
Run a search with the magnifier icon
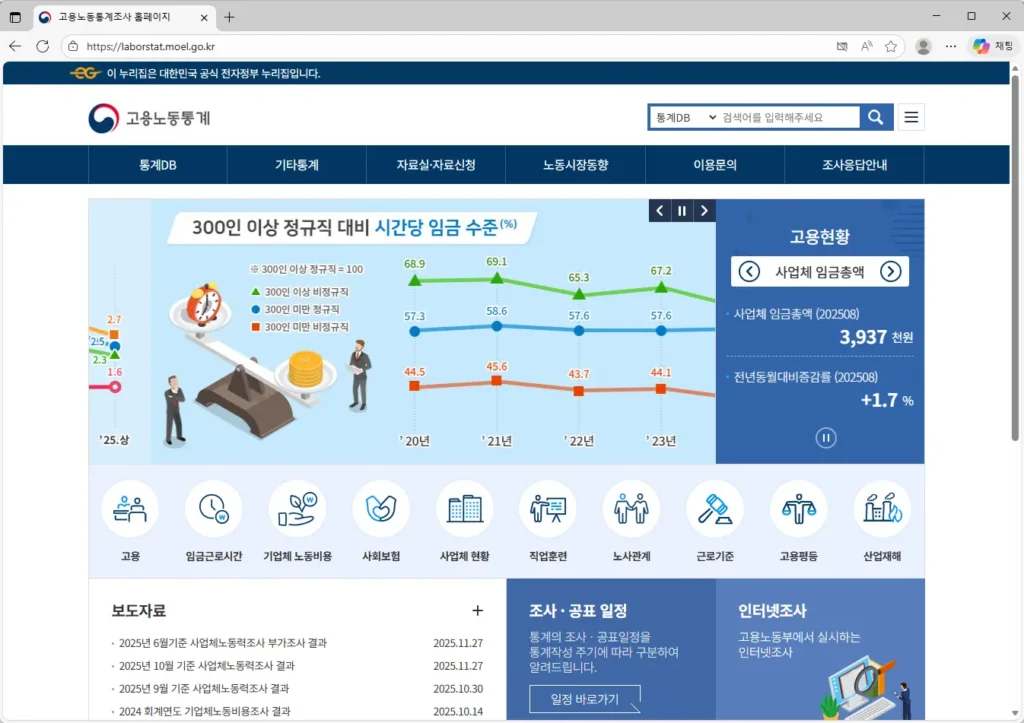(875, 116)
